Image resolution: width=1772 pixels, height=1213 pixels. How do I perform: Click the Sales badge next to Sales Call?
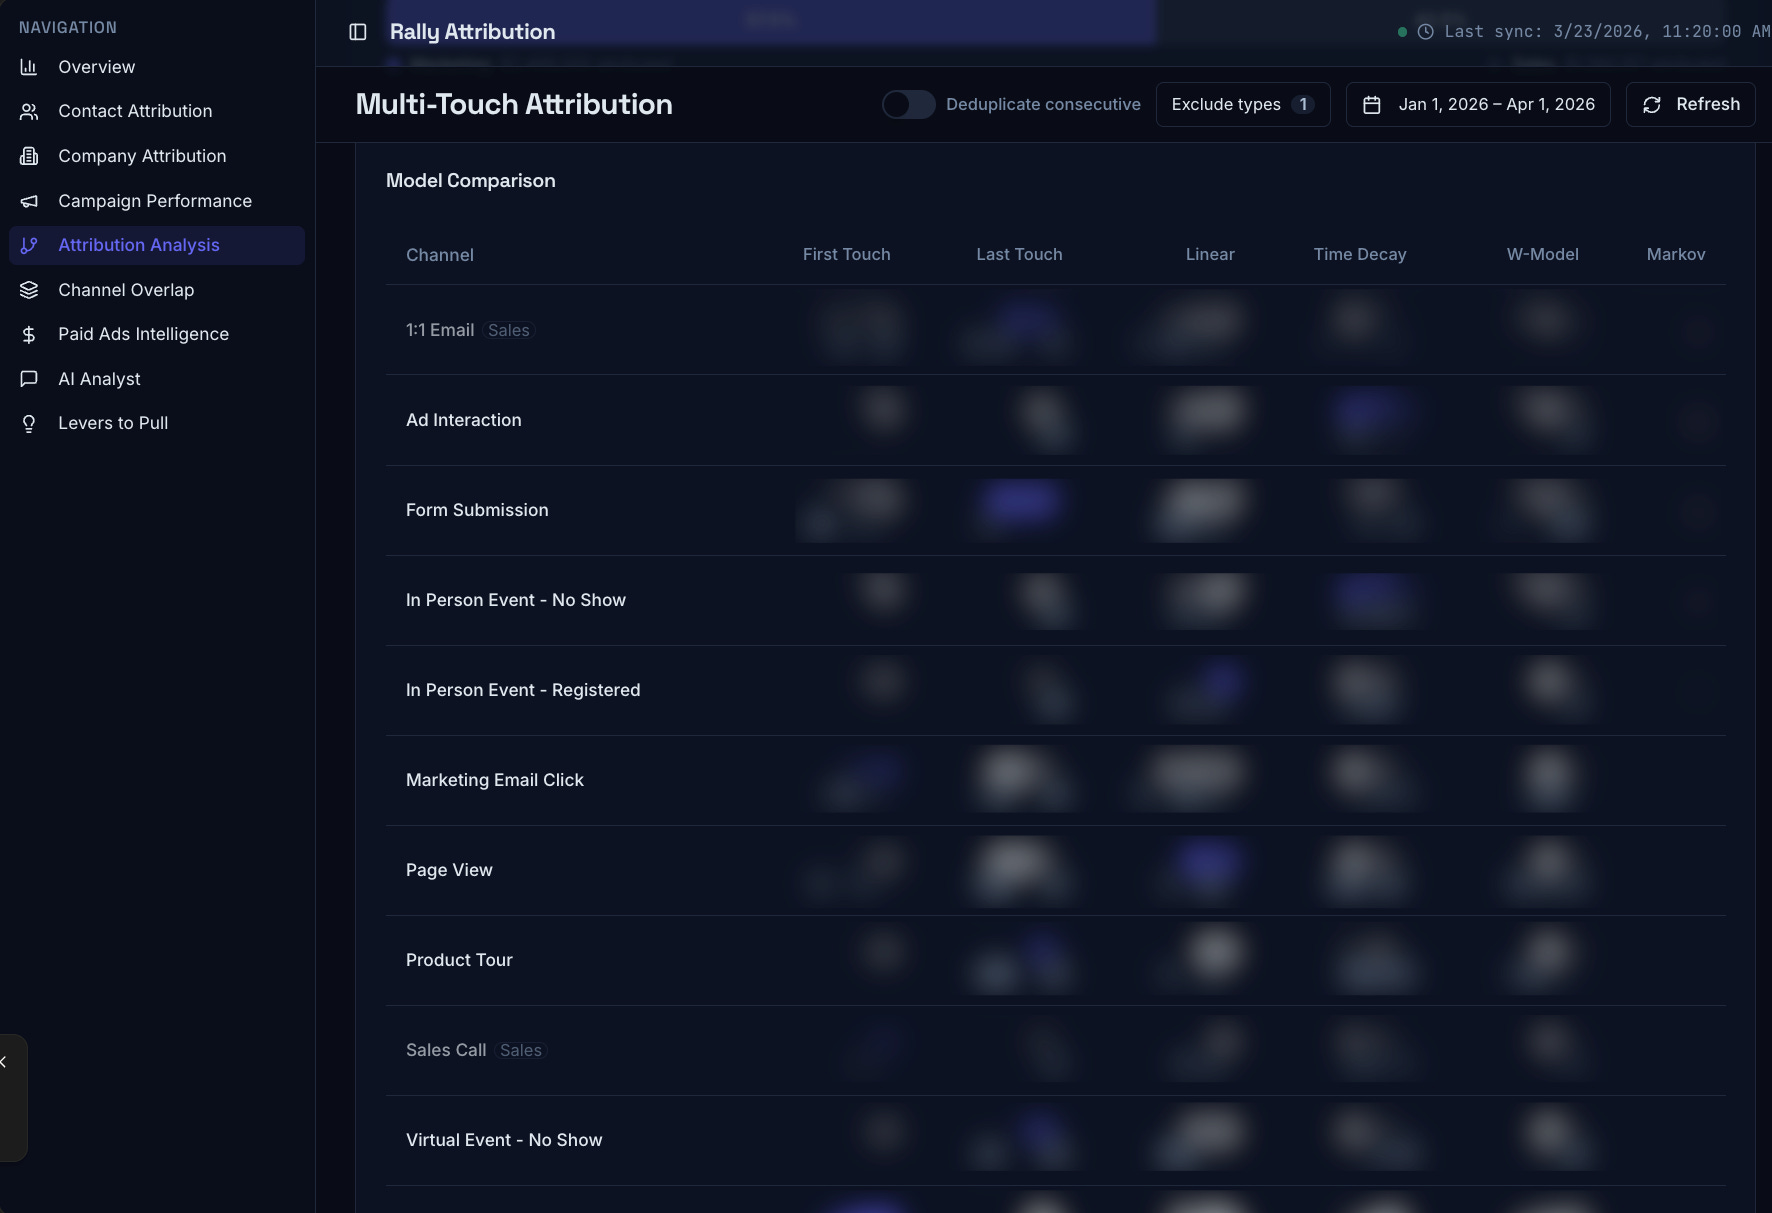tap(521, 1050)
